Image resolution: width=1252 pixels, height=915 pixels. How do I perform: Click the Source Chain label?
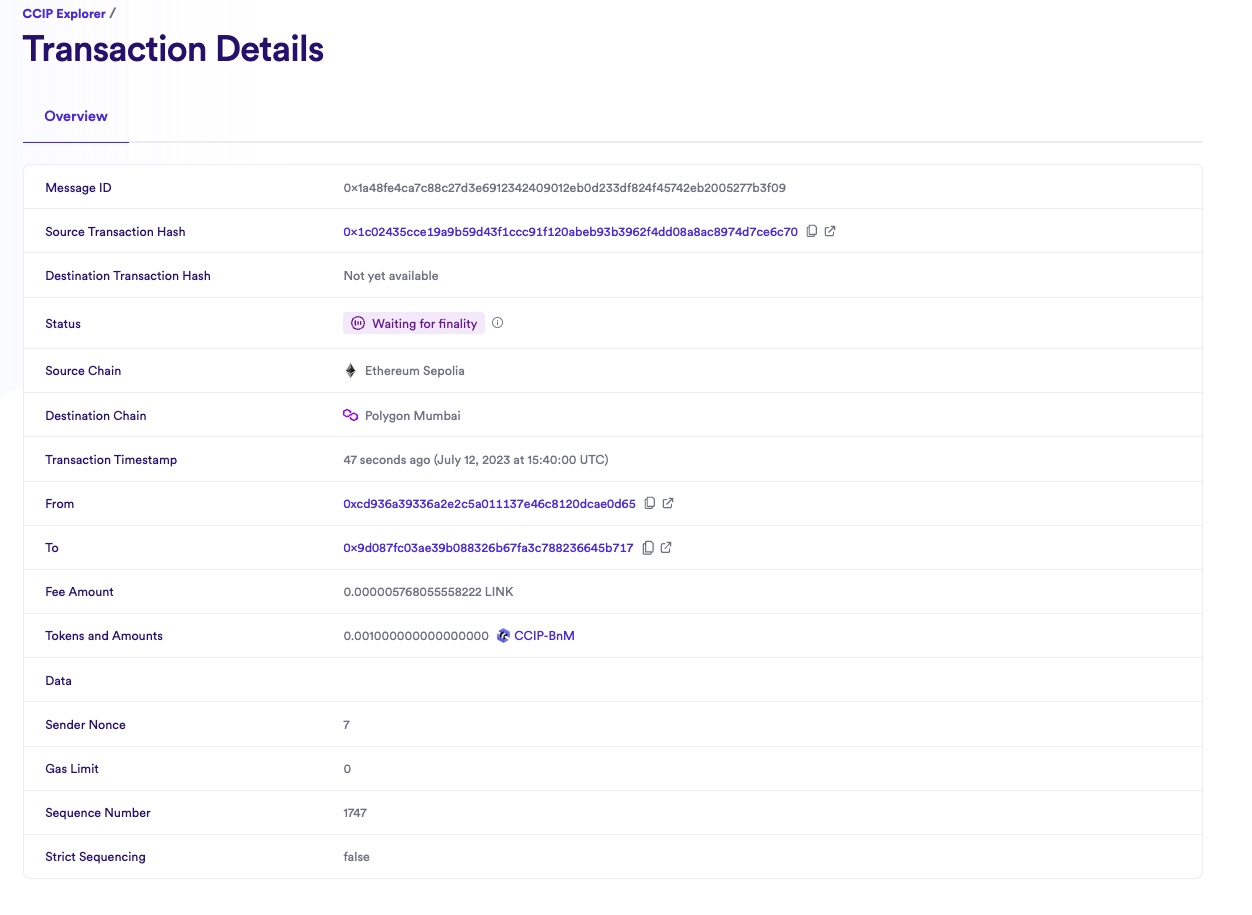point(83,371)
